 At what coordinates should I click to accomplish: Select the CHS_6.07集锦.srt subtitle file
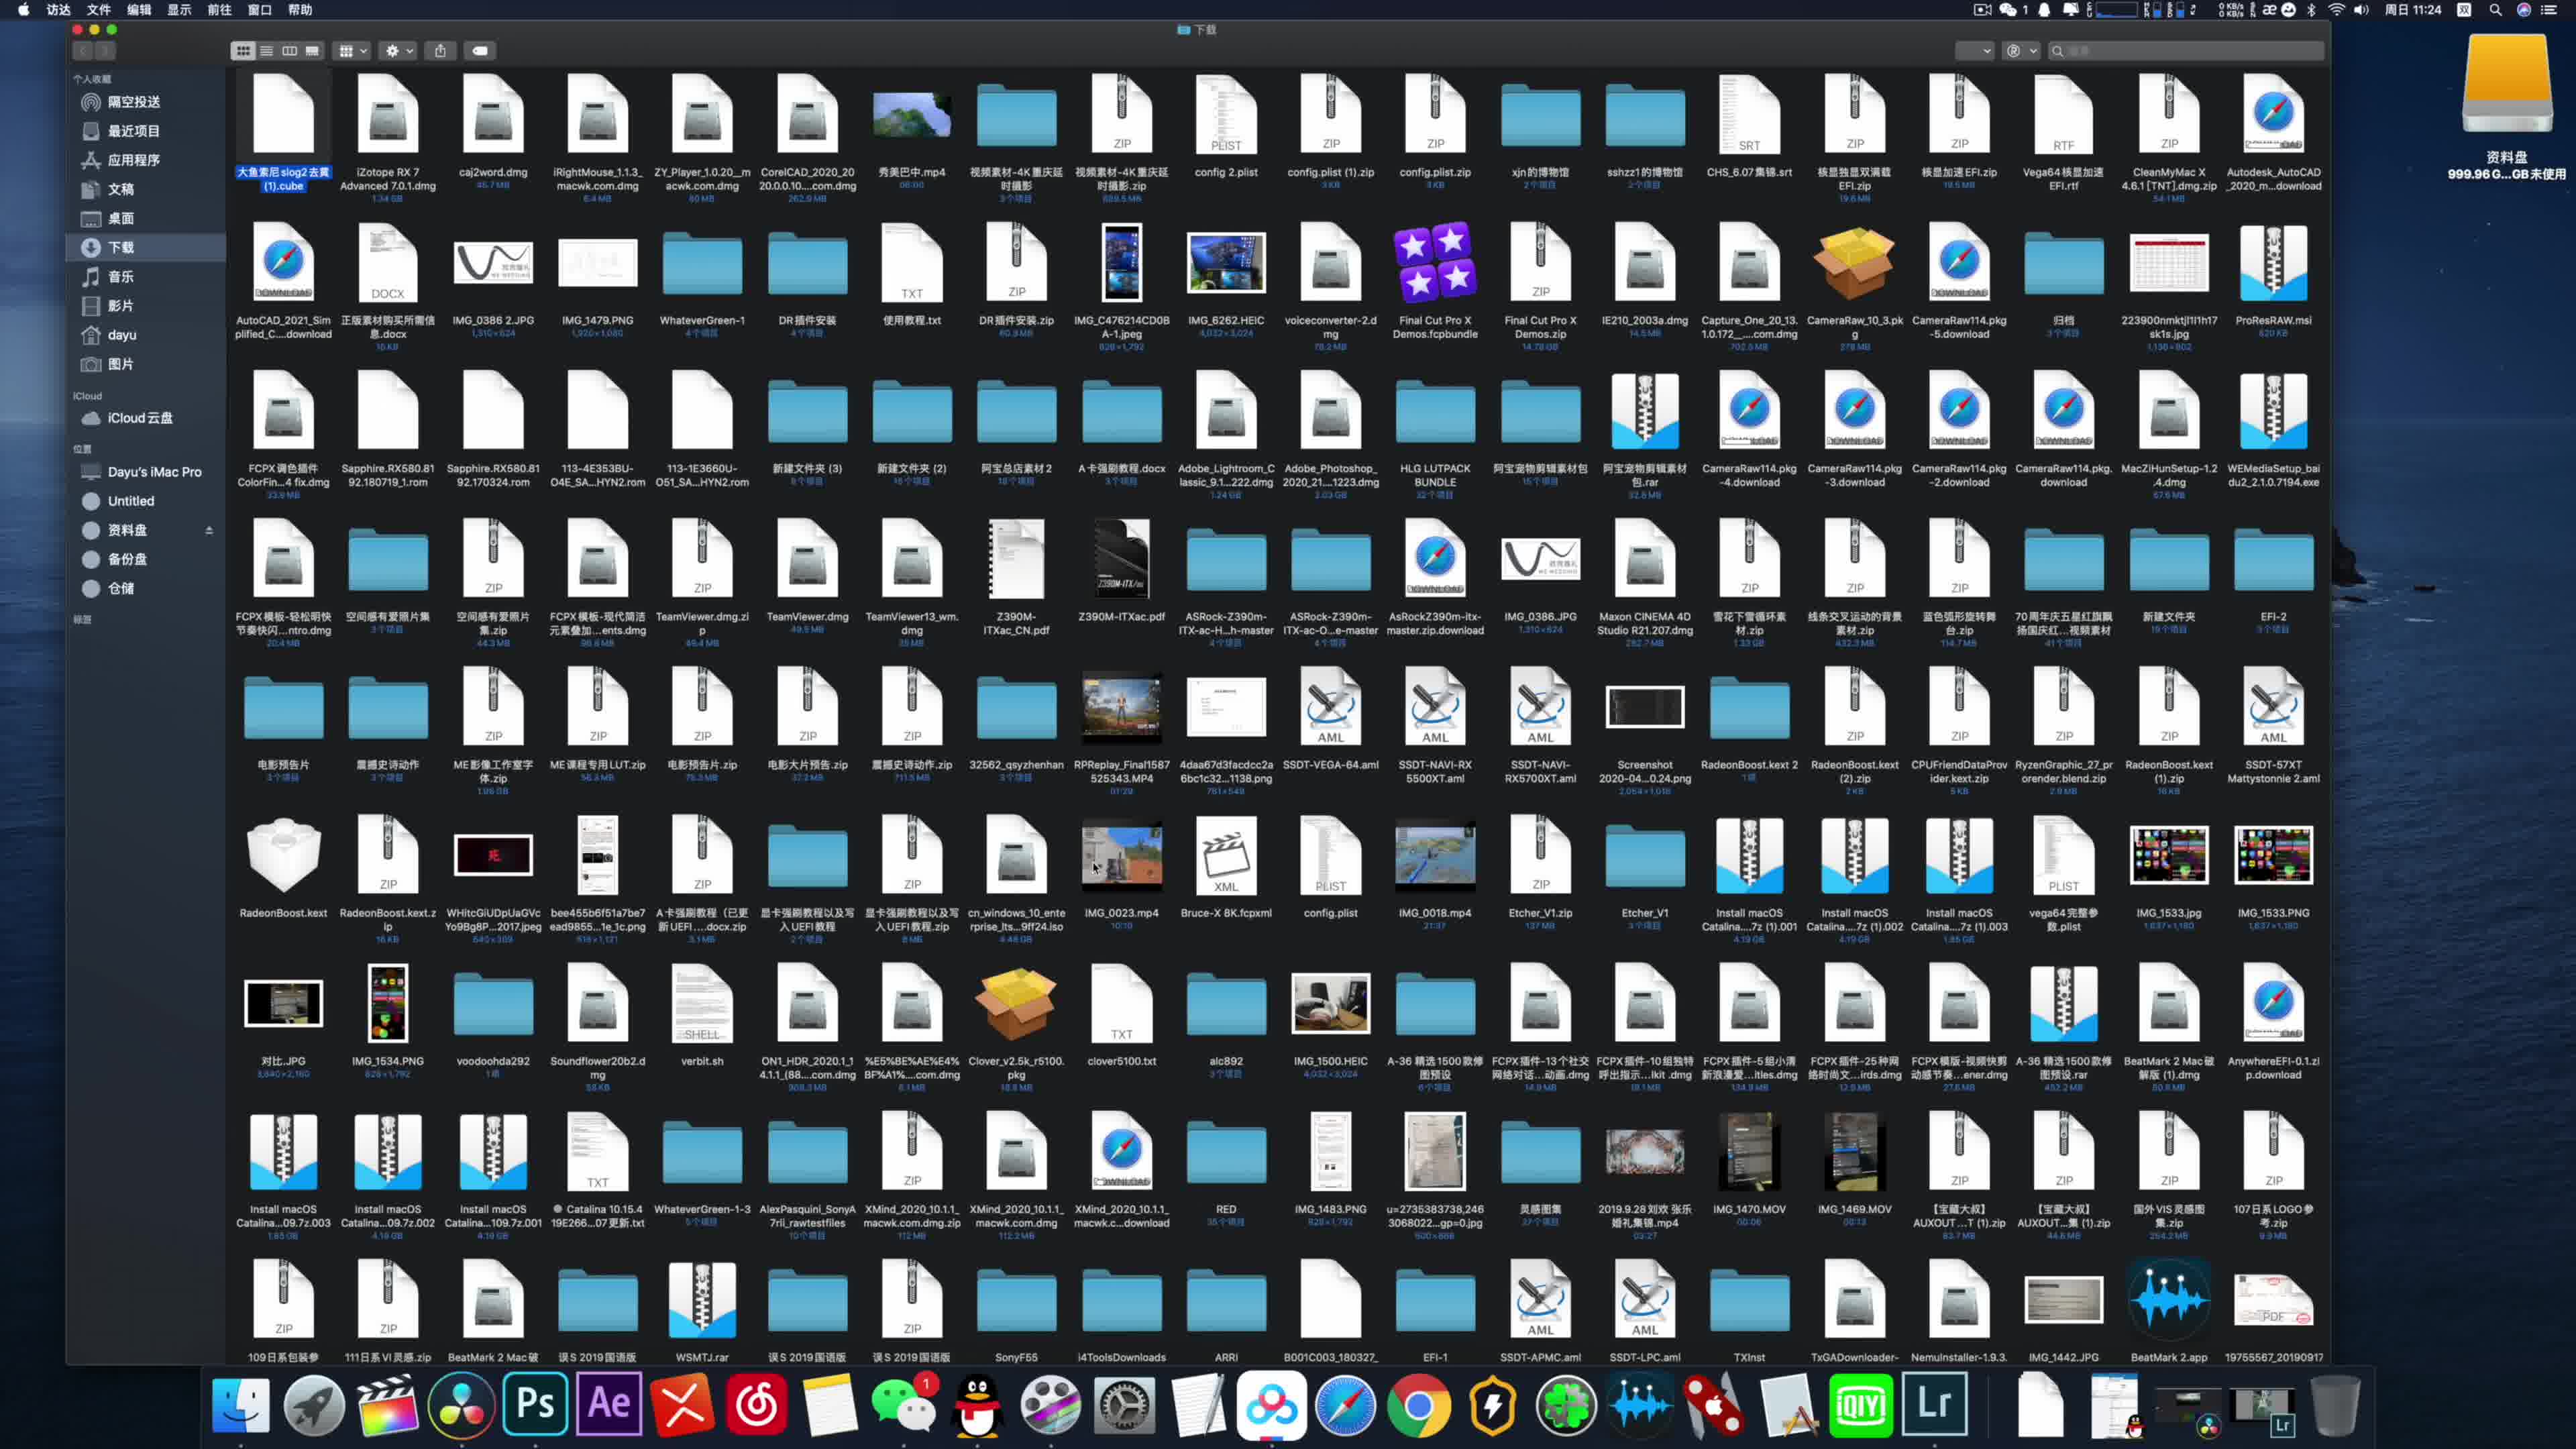click(x=1749, y=115)
